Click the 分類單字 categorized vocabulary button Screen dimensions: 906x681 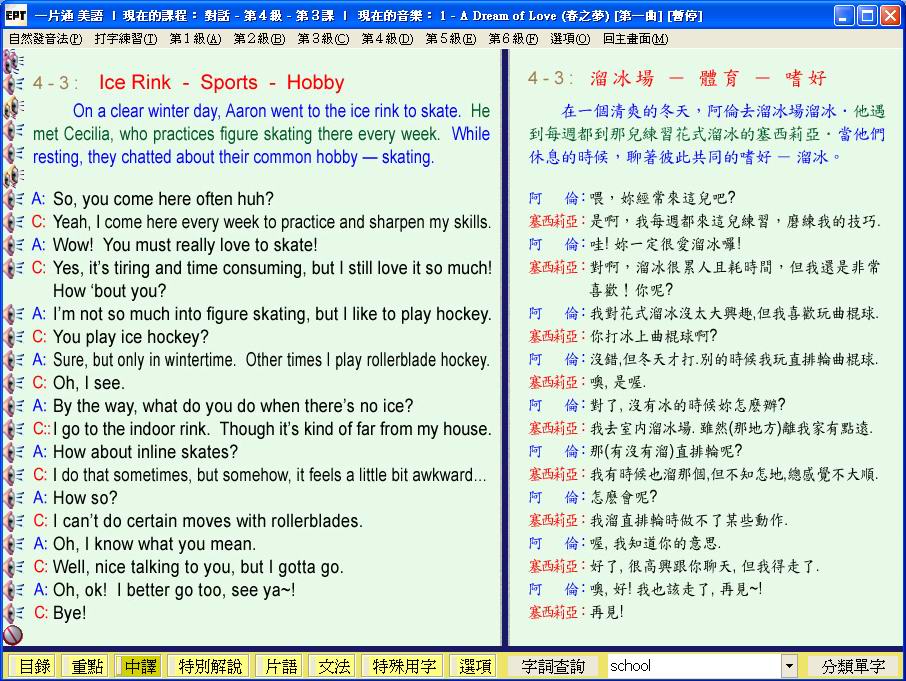853,666
